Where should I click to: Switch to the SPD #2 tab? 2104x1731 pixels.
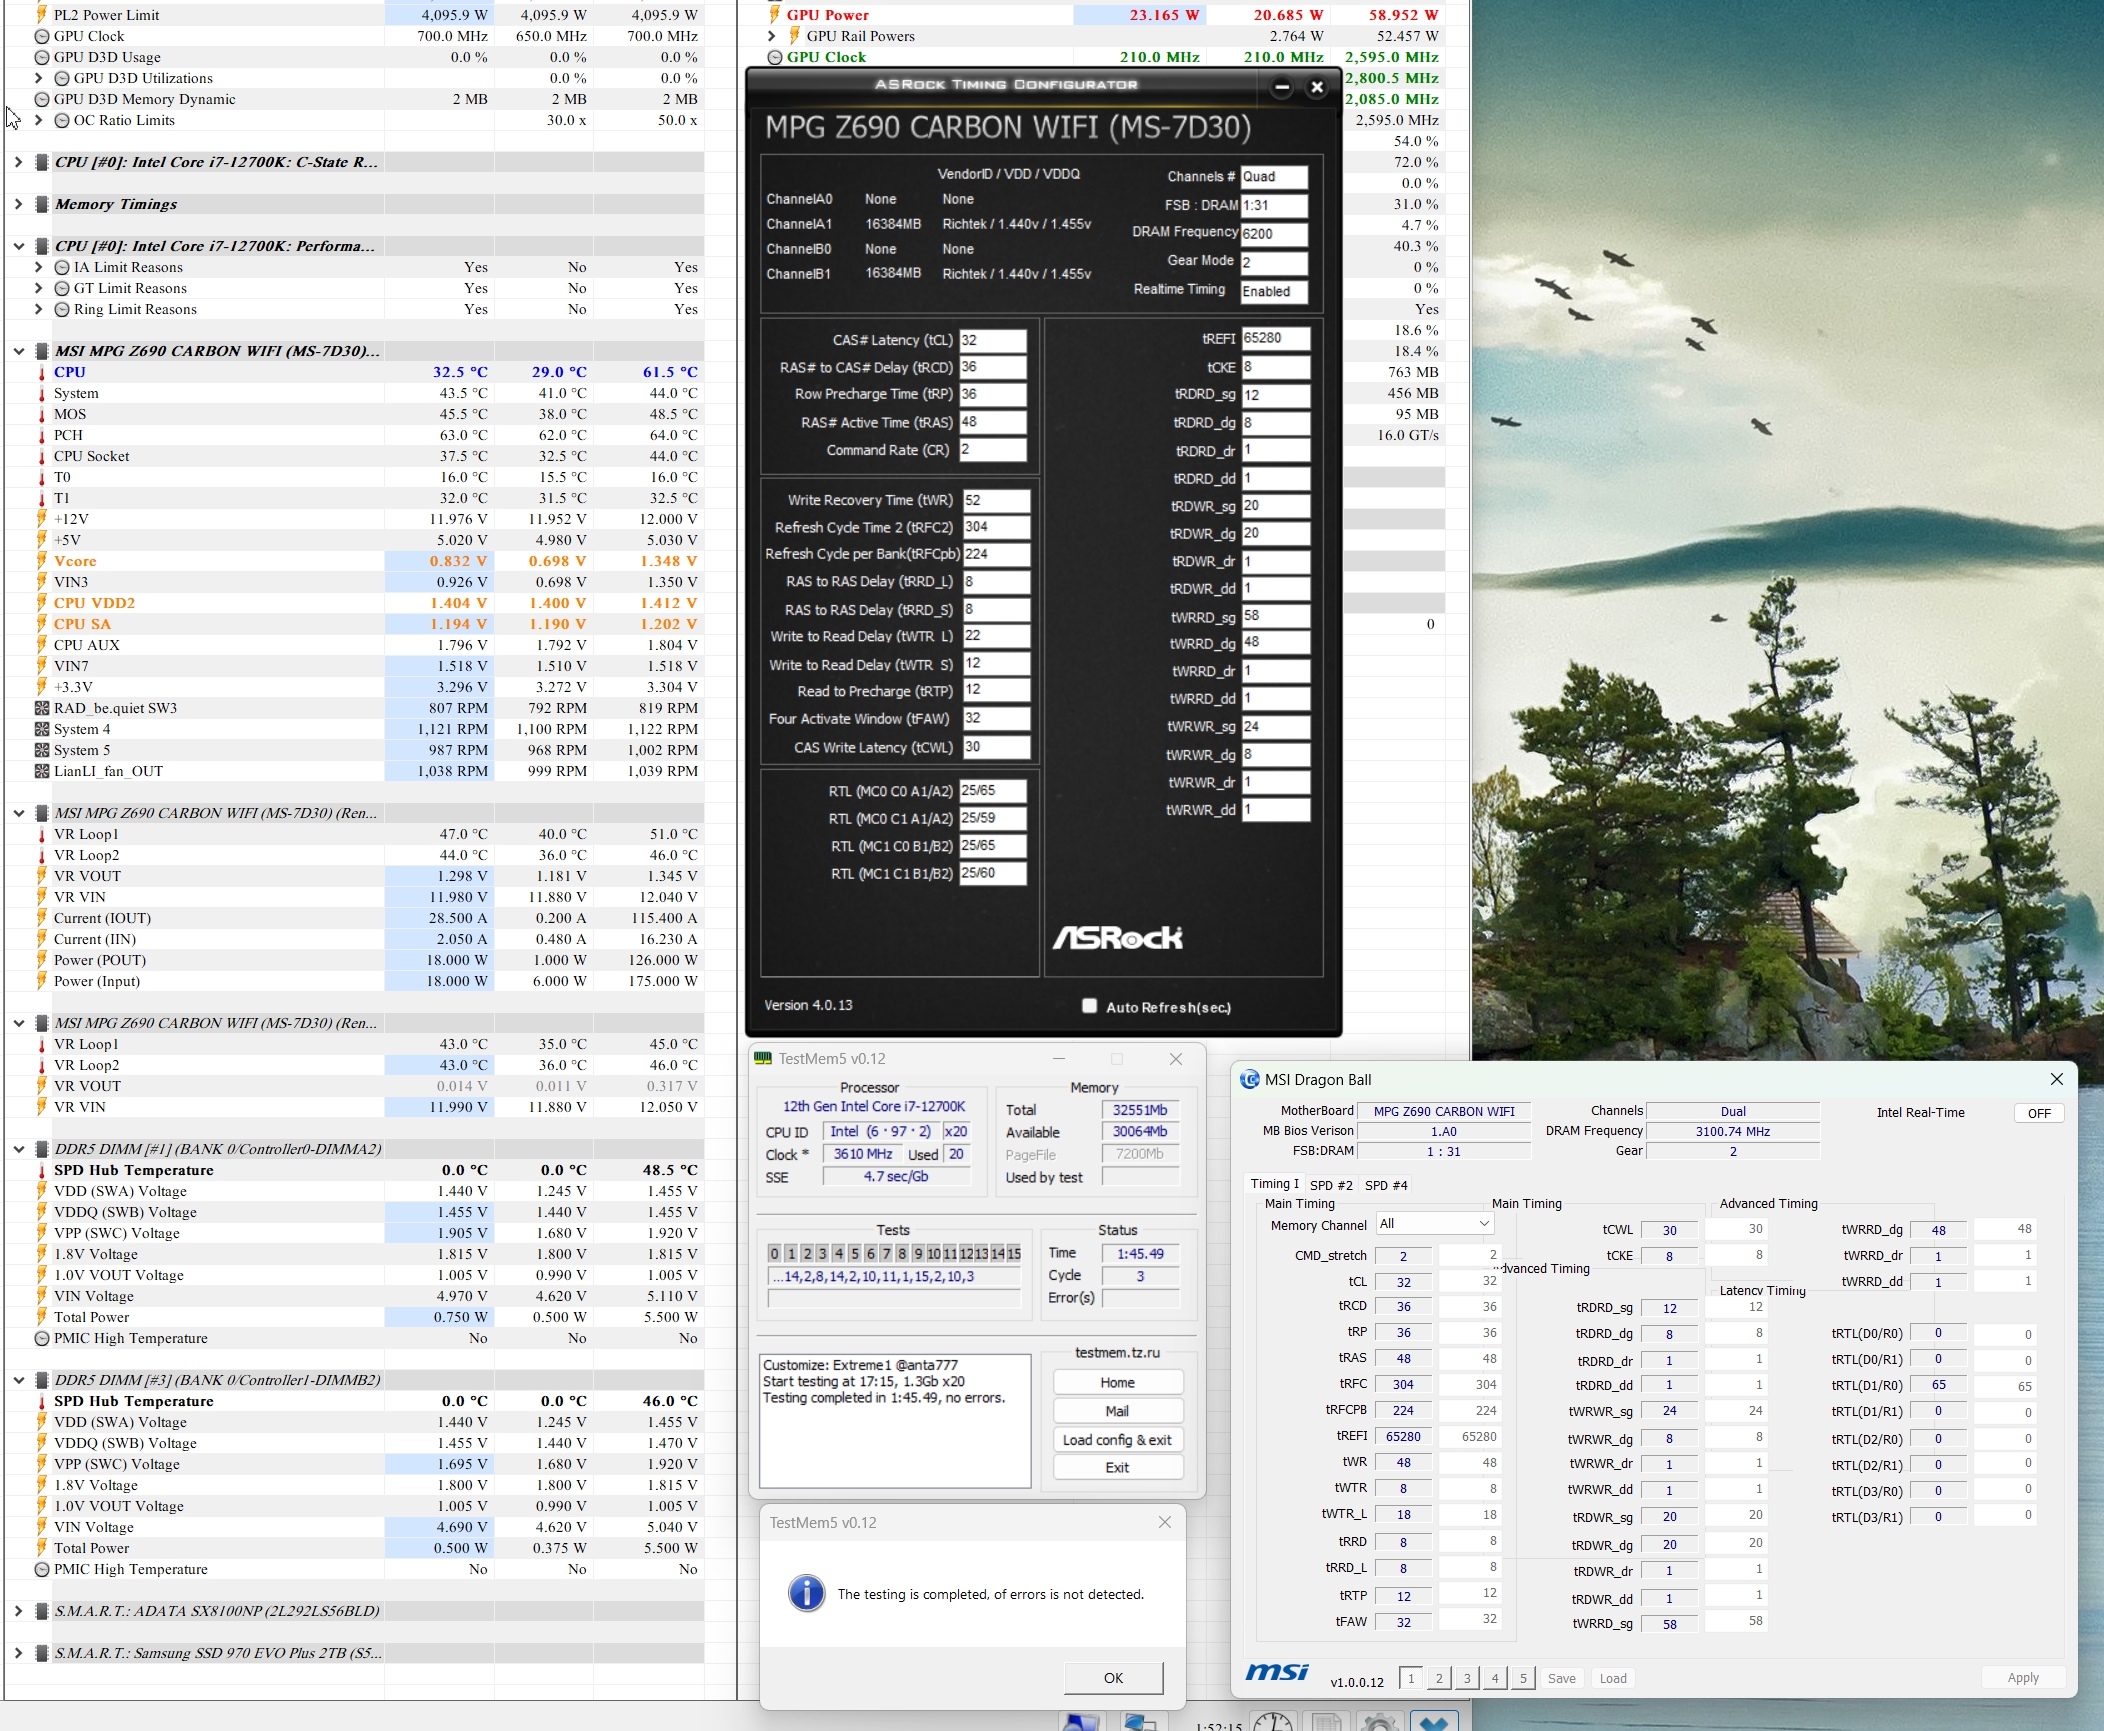pos(1331,1185)
